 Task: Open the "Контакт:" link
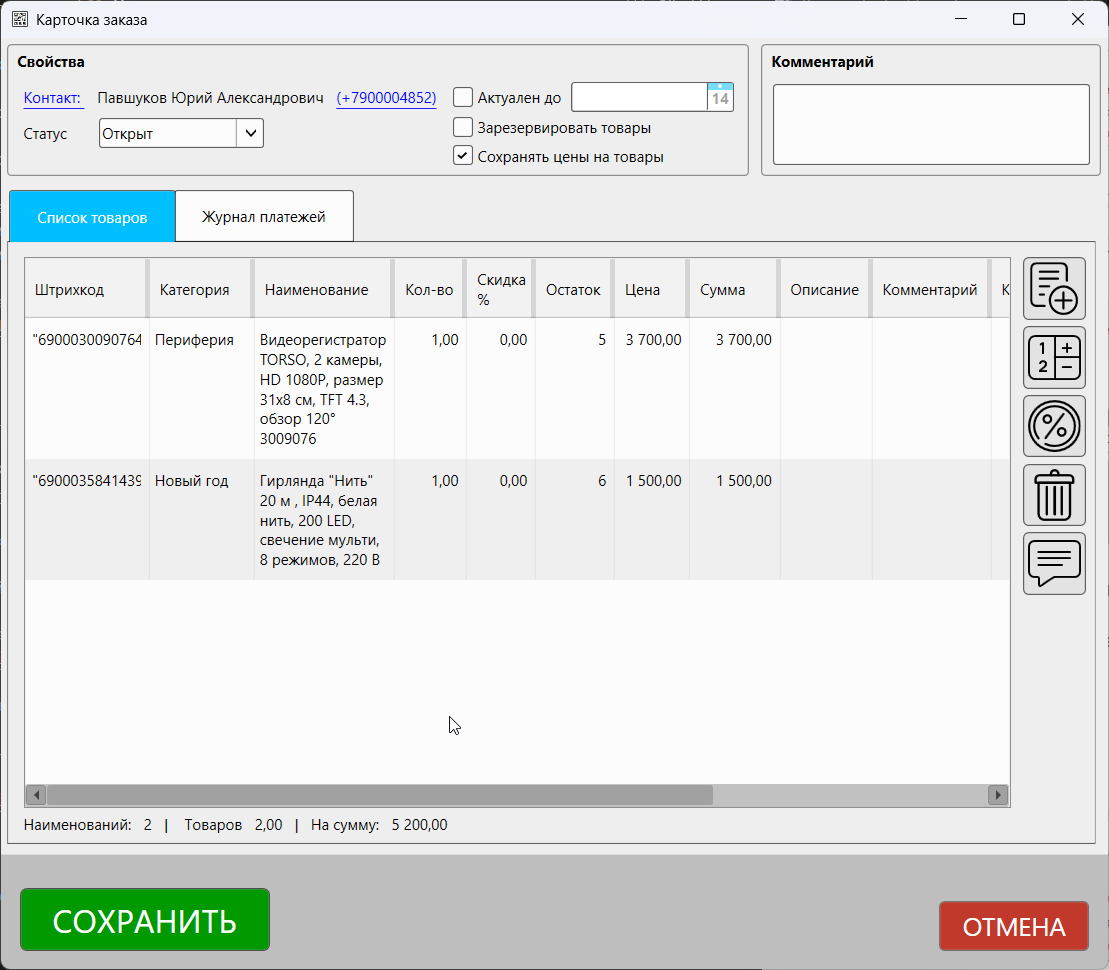click(53, 98)
